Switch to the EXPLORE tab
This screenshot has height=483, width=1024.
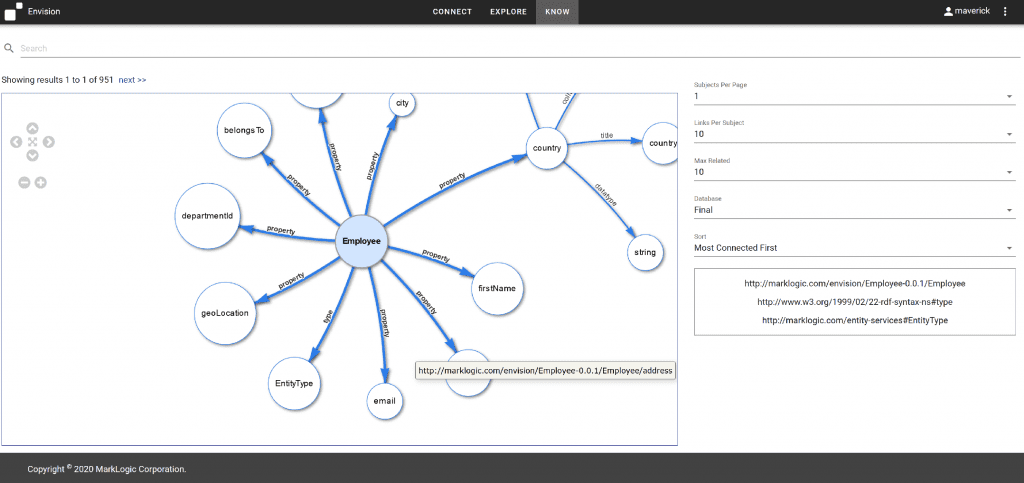[x=508, y=12]
